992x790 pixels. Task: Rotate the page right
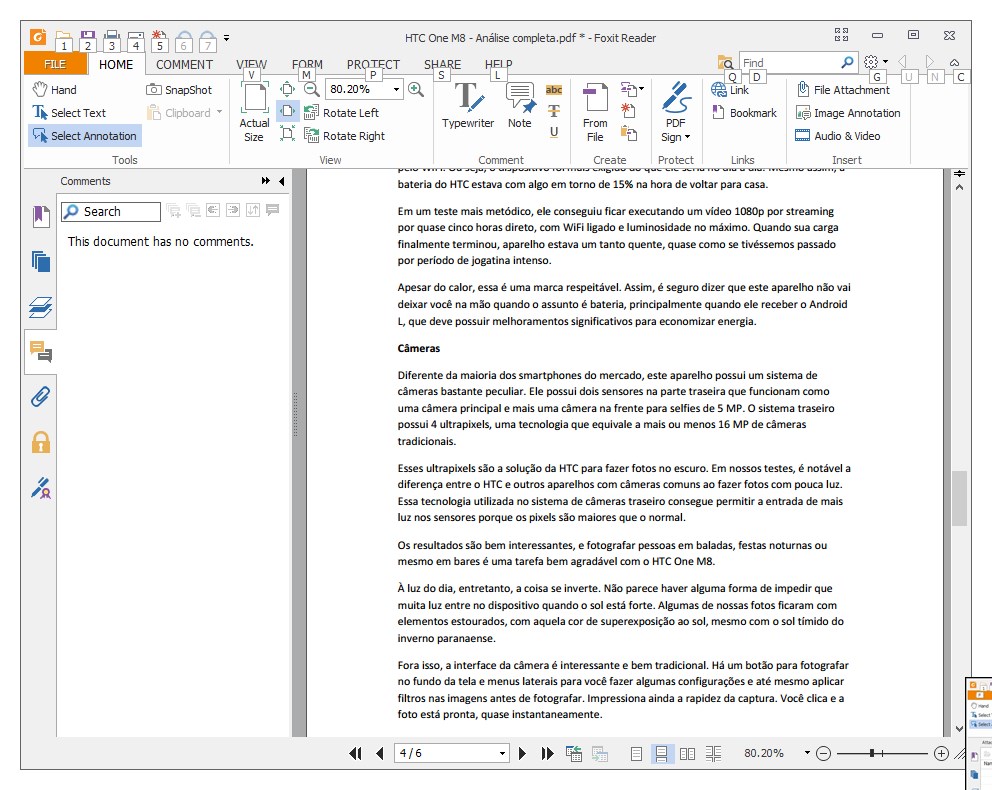(345, 136)
